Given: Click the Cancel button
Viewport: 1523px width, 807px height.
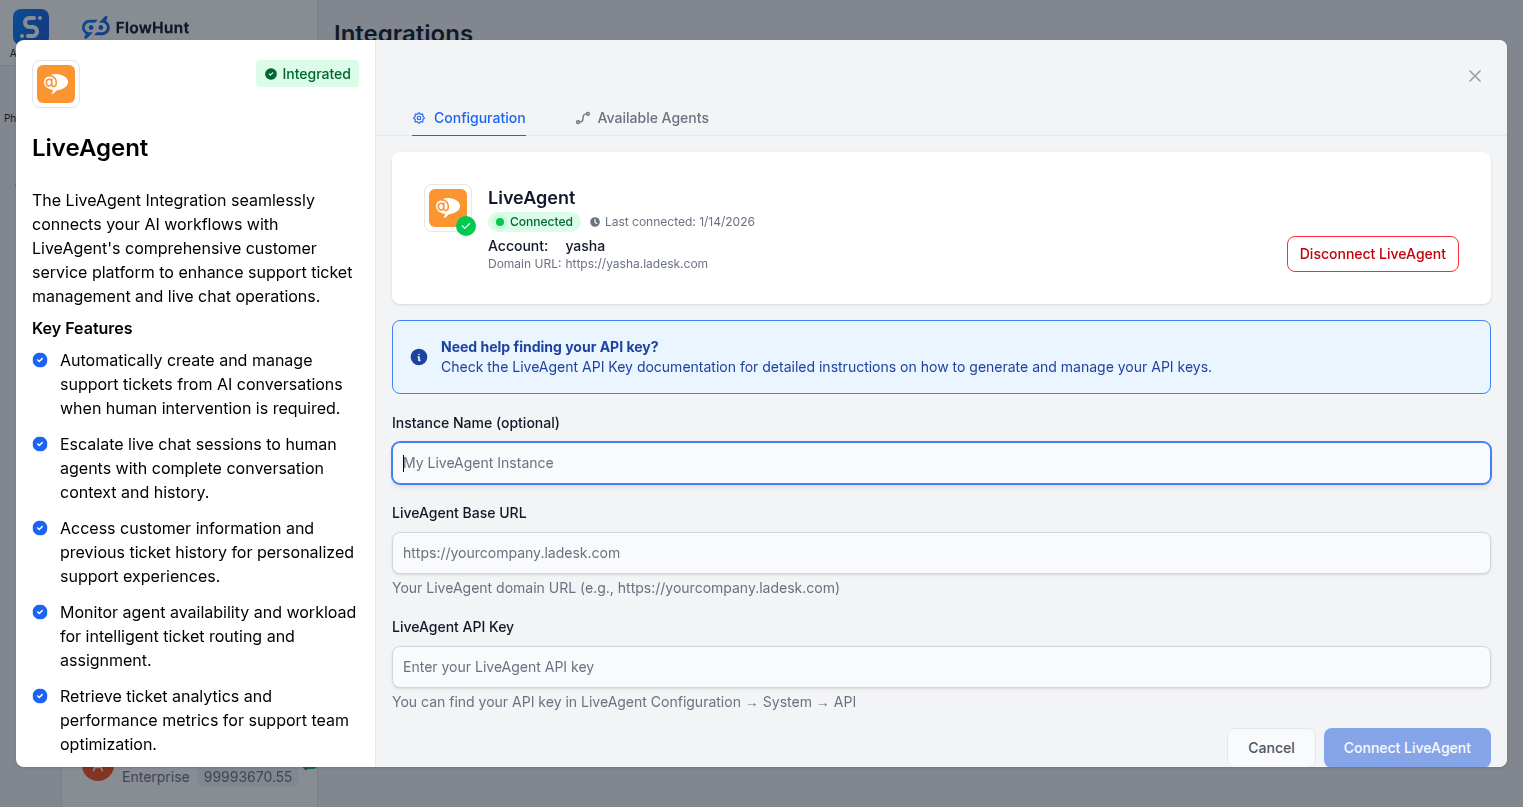Looking at the screenshot, I should coord(1271,747).
